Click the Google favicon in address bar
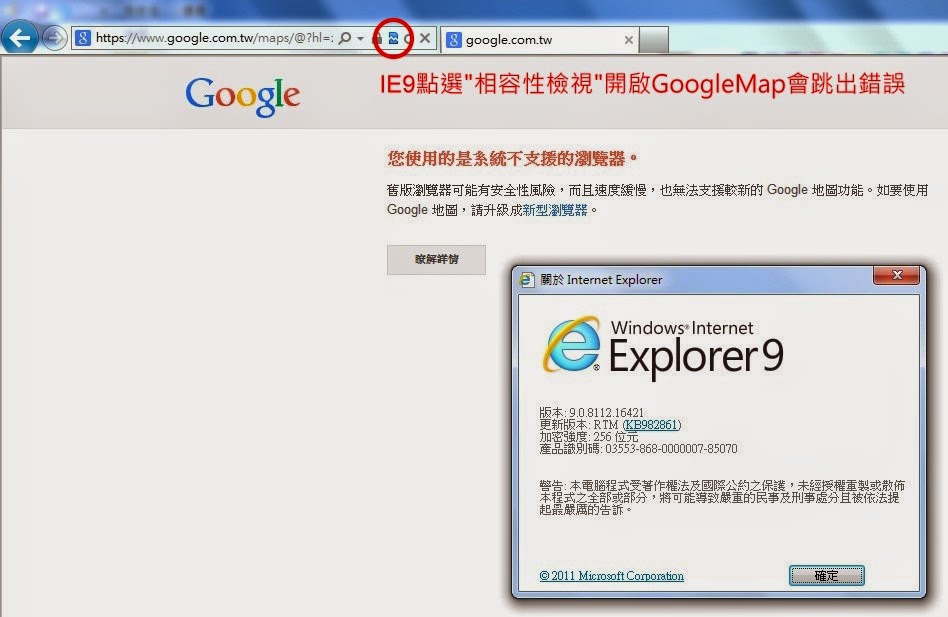This screenshot has height=617, width=948. (83, 38)
